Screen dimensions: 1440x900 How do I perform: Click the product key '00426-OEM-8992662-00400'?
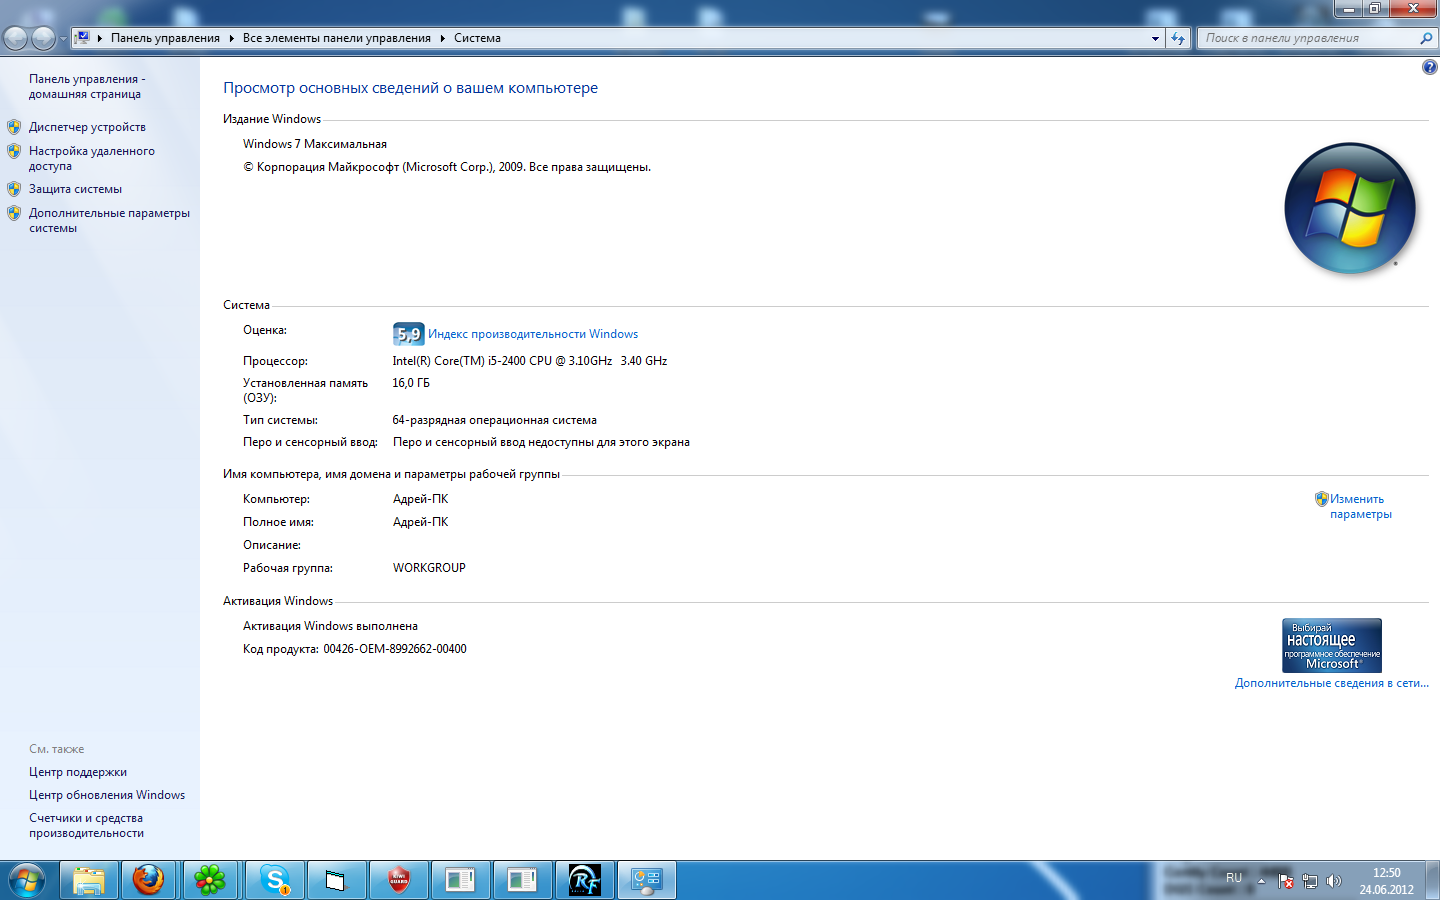pyautogui.click(x=395, y=649)
